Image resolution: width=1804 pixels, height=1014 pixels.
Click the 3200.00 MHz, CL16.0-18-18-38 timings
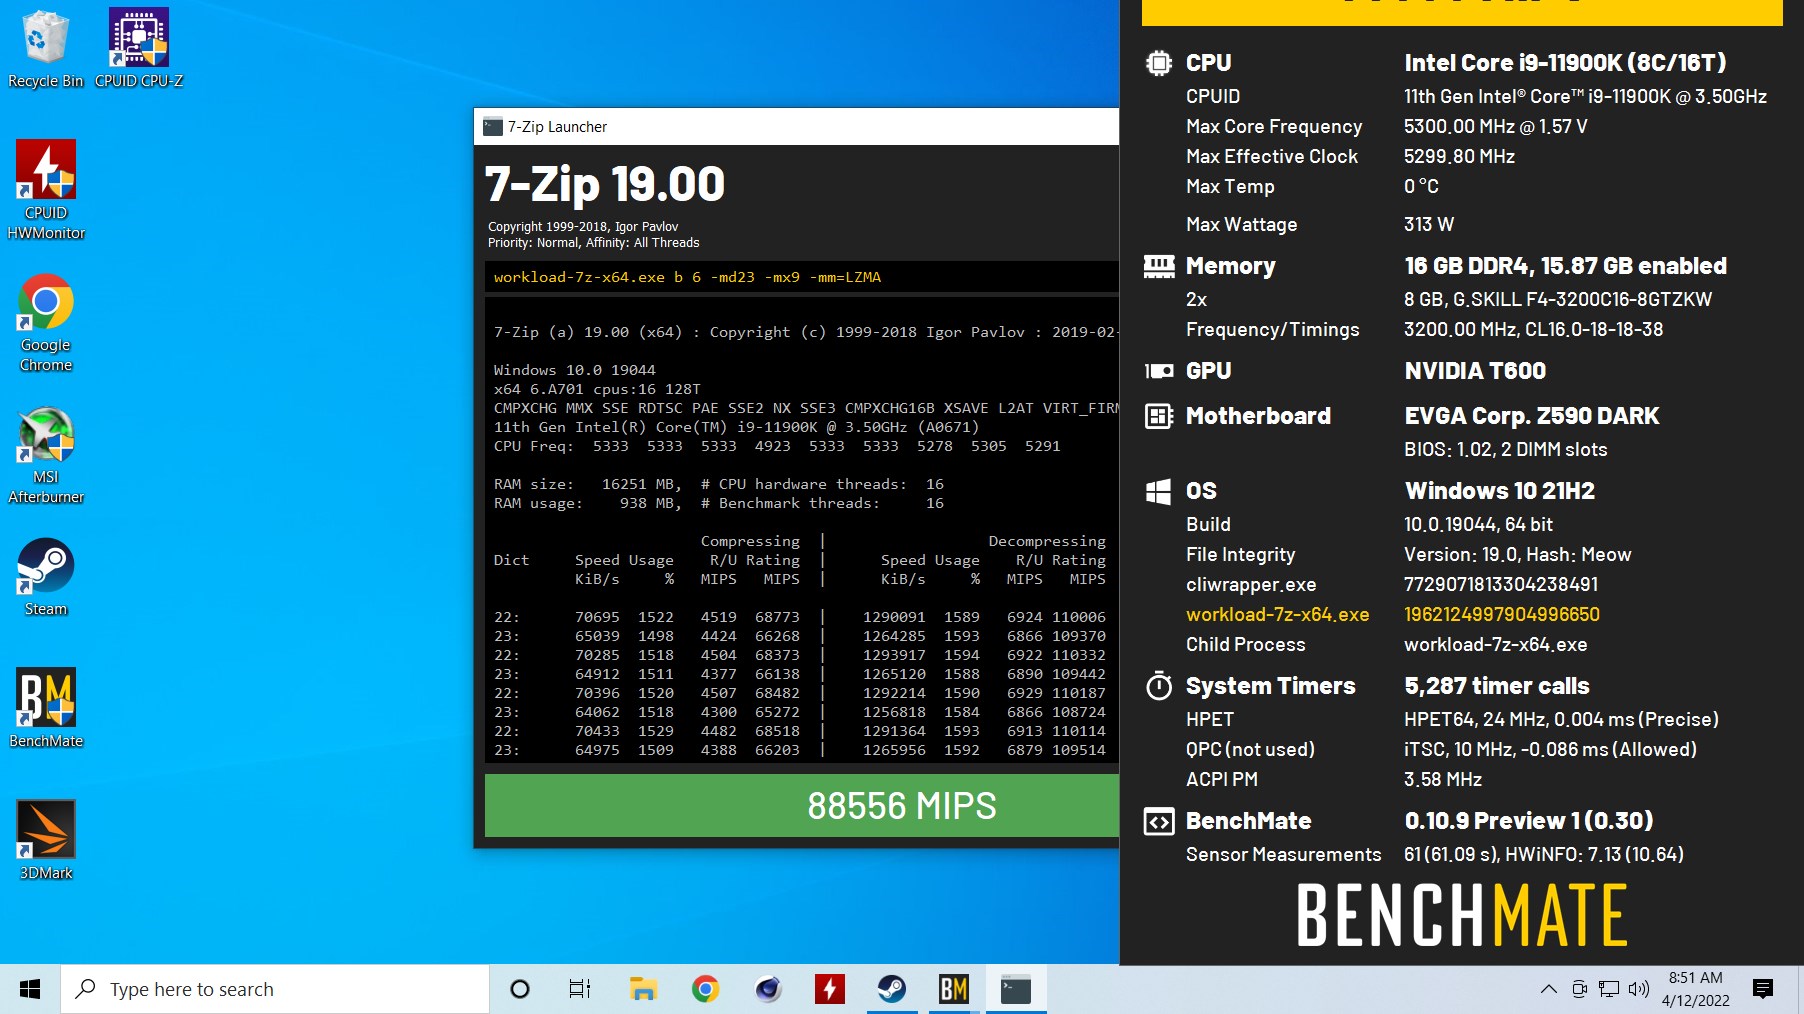[1534, 330]
